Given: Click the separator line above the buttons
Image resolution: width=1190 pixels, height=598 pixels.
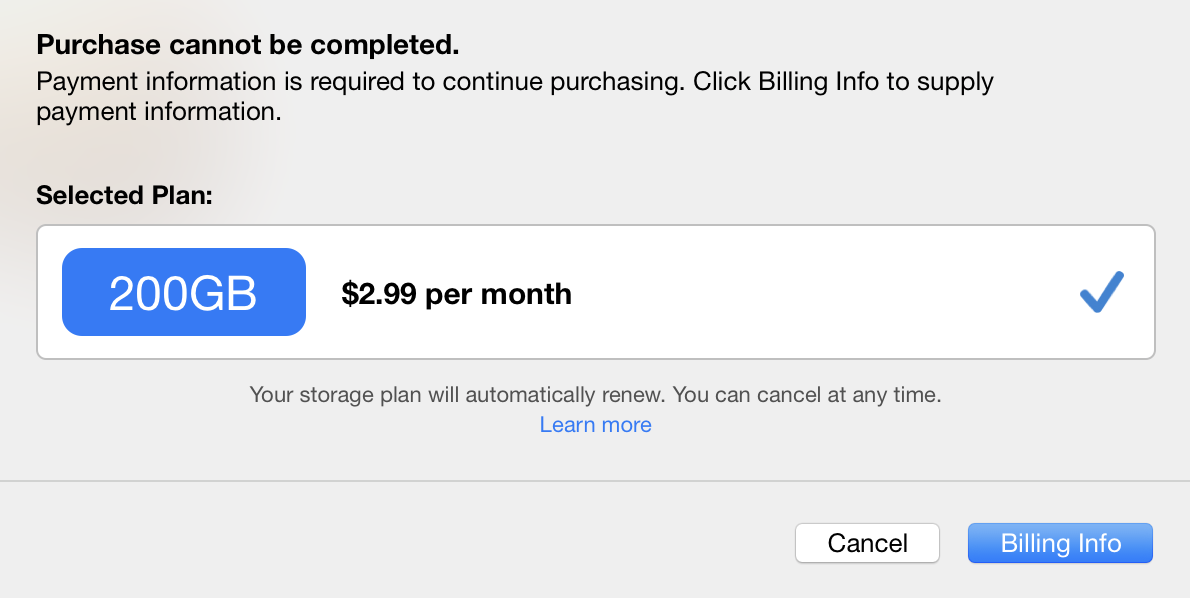Looking at the screenshot, I should point(595,481).
